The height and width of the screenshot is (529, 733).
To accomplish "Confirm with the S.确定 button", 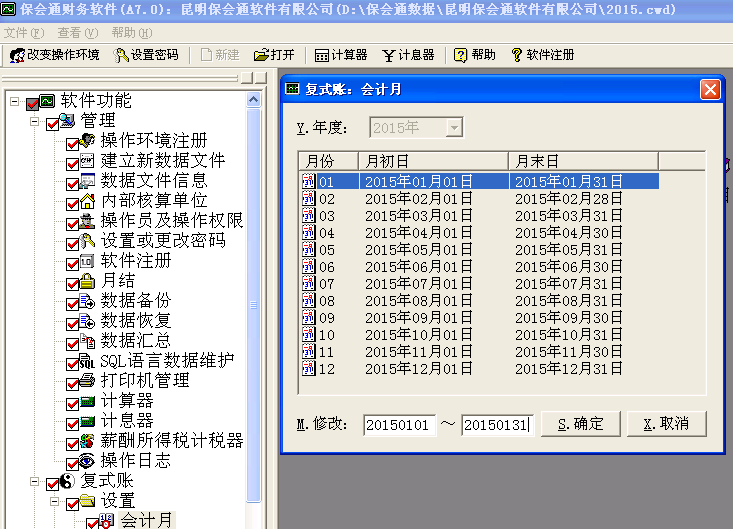I will click(x=581, y=424).
